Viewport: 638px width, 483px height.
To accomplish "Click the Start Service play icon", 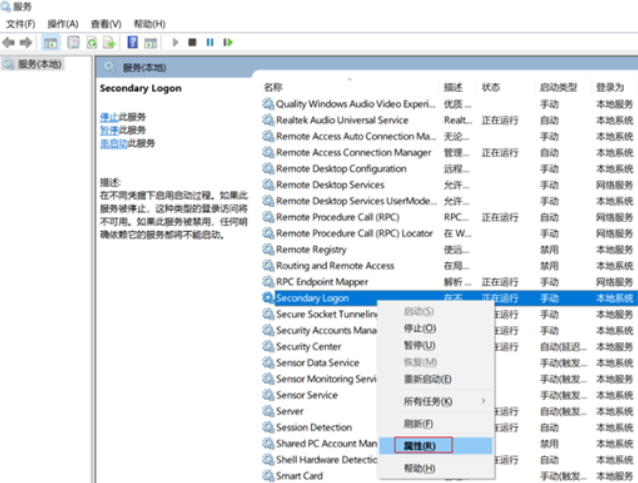I will pyautogui.click(x=176, y=42).
